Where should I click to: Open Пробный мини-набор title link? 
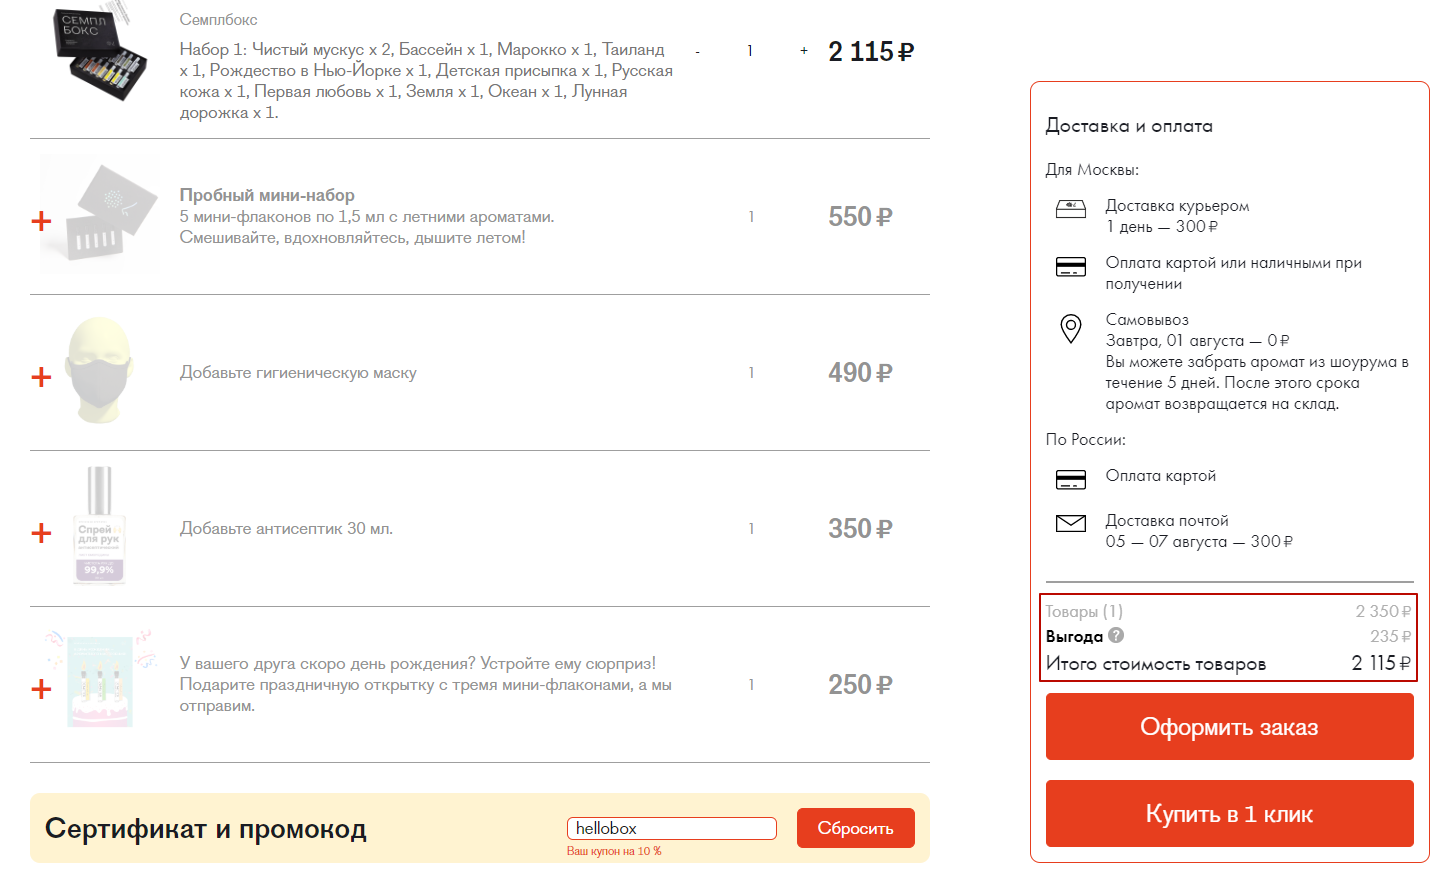pyautogui.click(x=267, y=195)
